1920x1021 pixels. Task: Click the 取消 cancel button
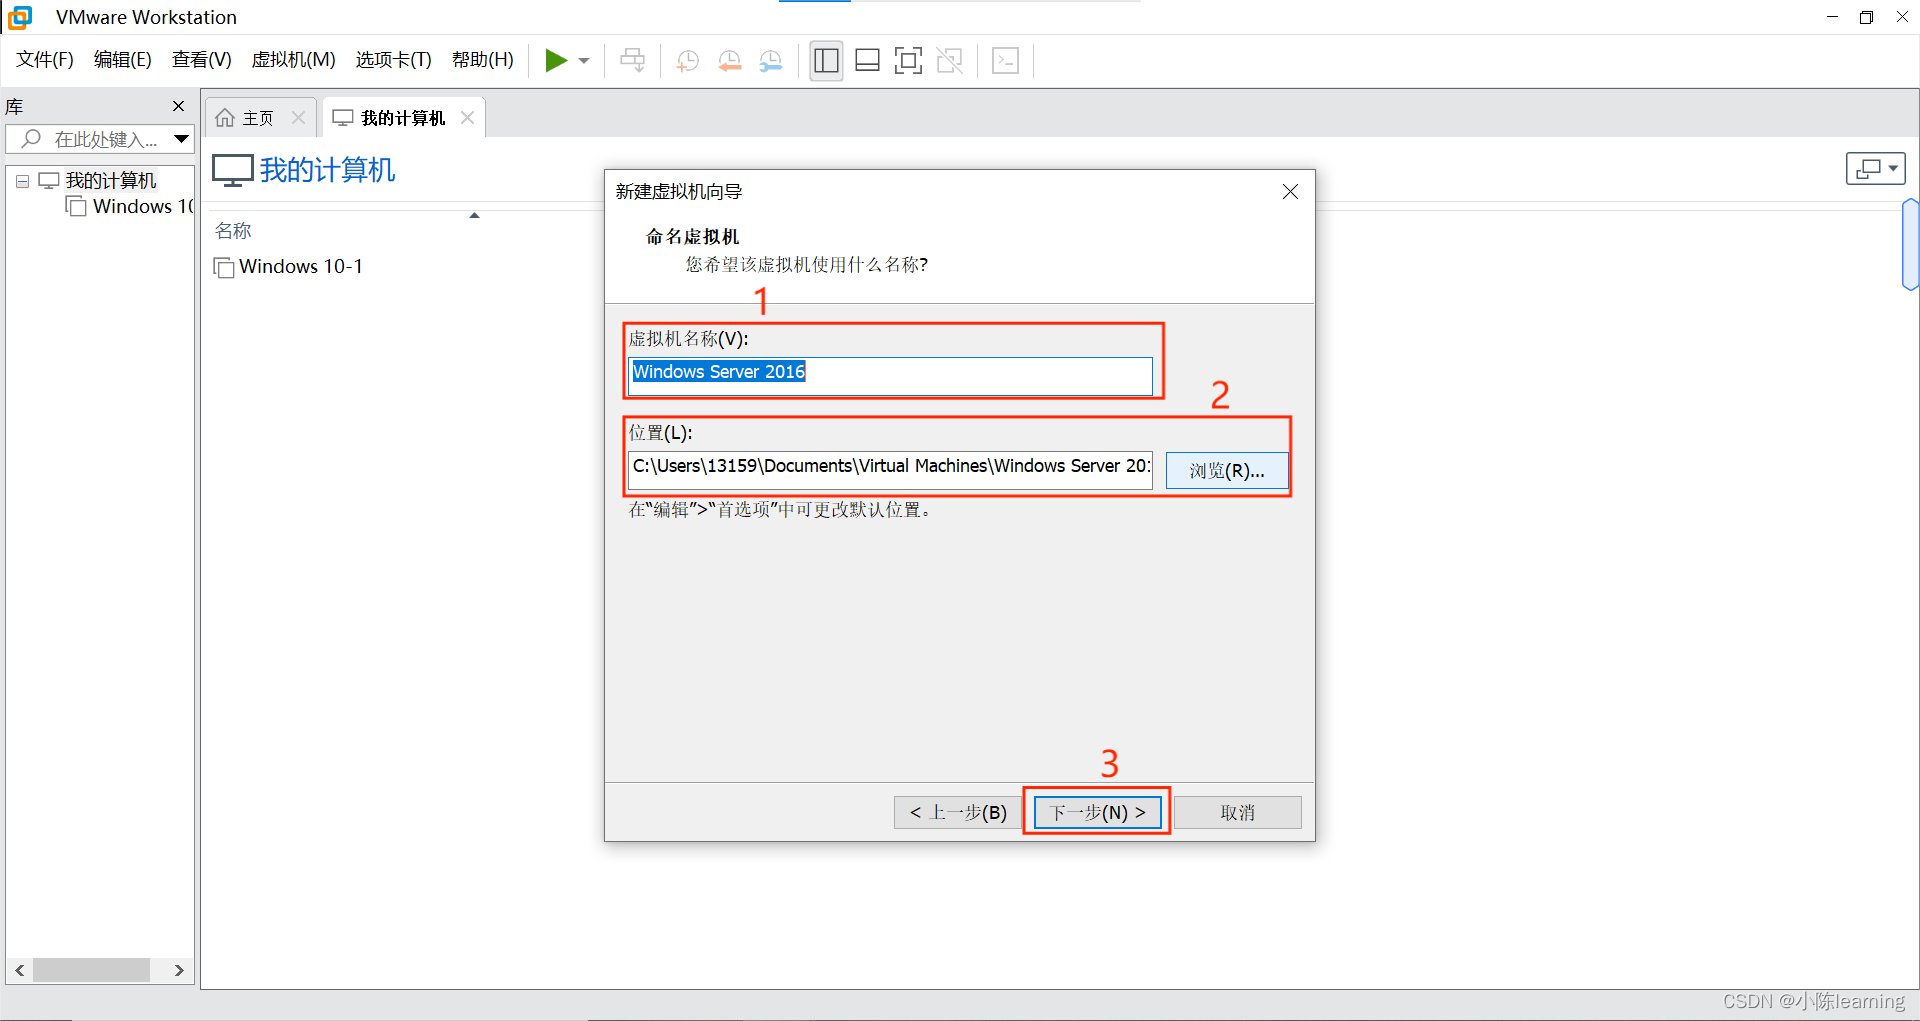pos(1238,812)
